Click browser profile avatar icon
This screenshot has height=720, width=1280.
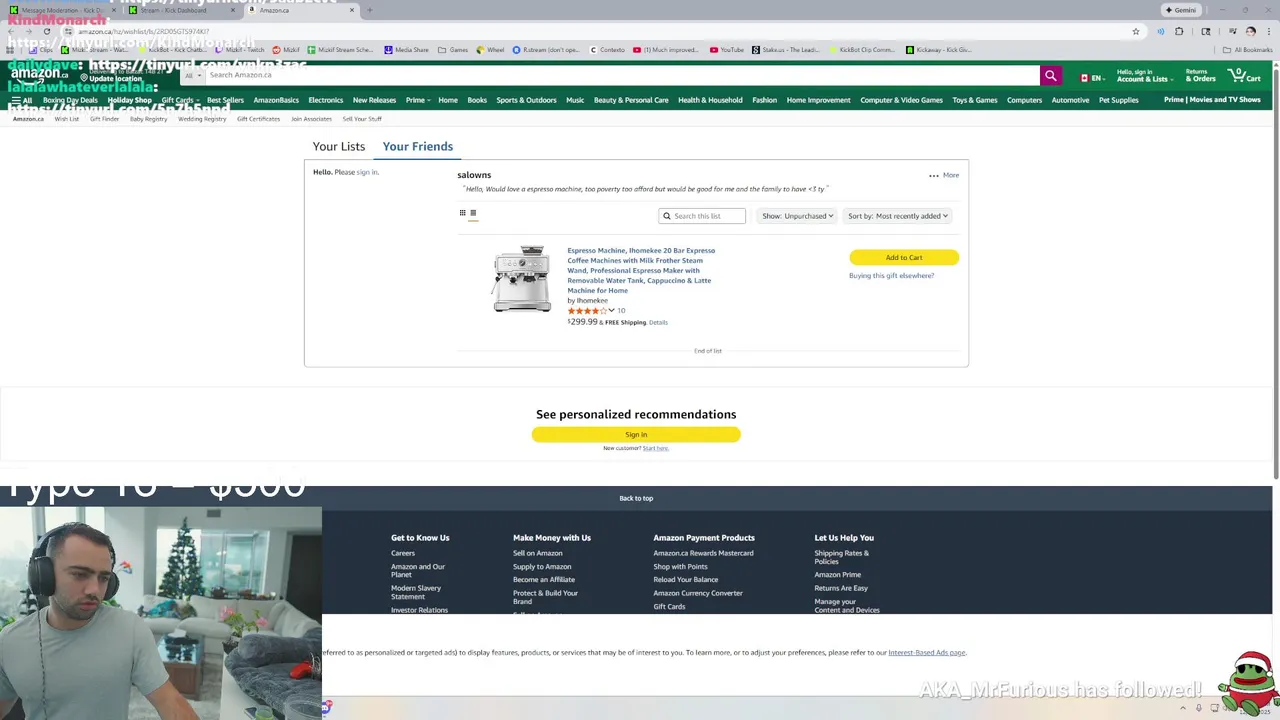click(x=1250, y=31)
